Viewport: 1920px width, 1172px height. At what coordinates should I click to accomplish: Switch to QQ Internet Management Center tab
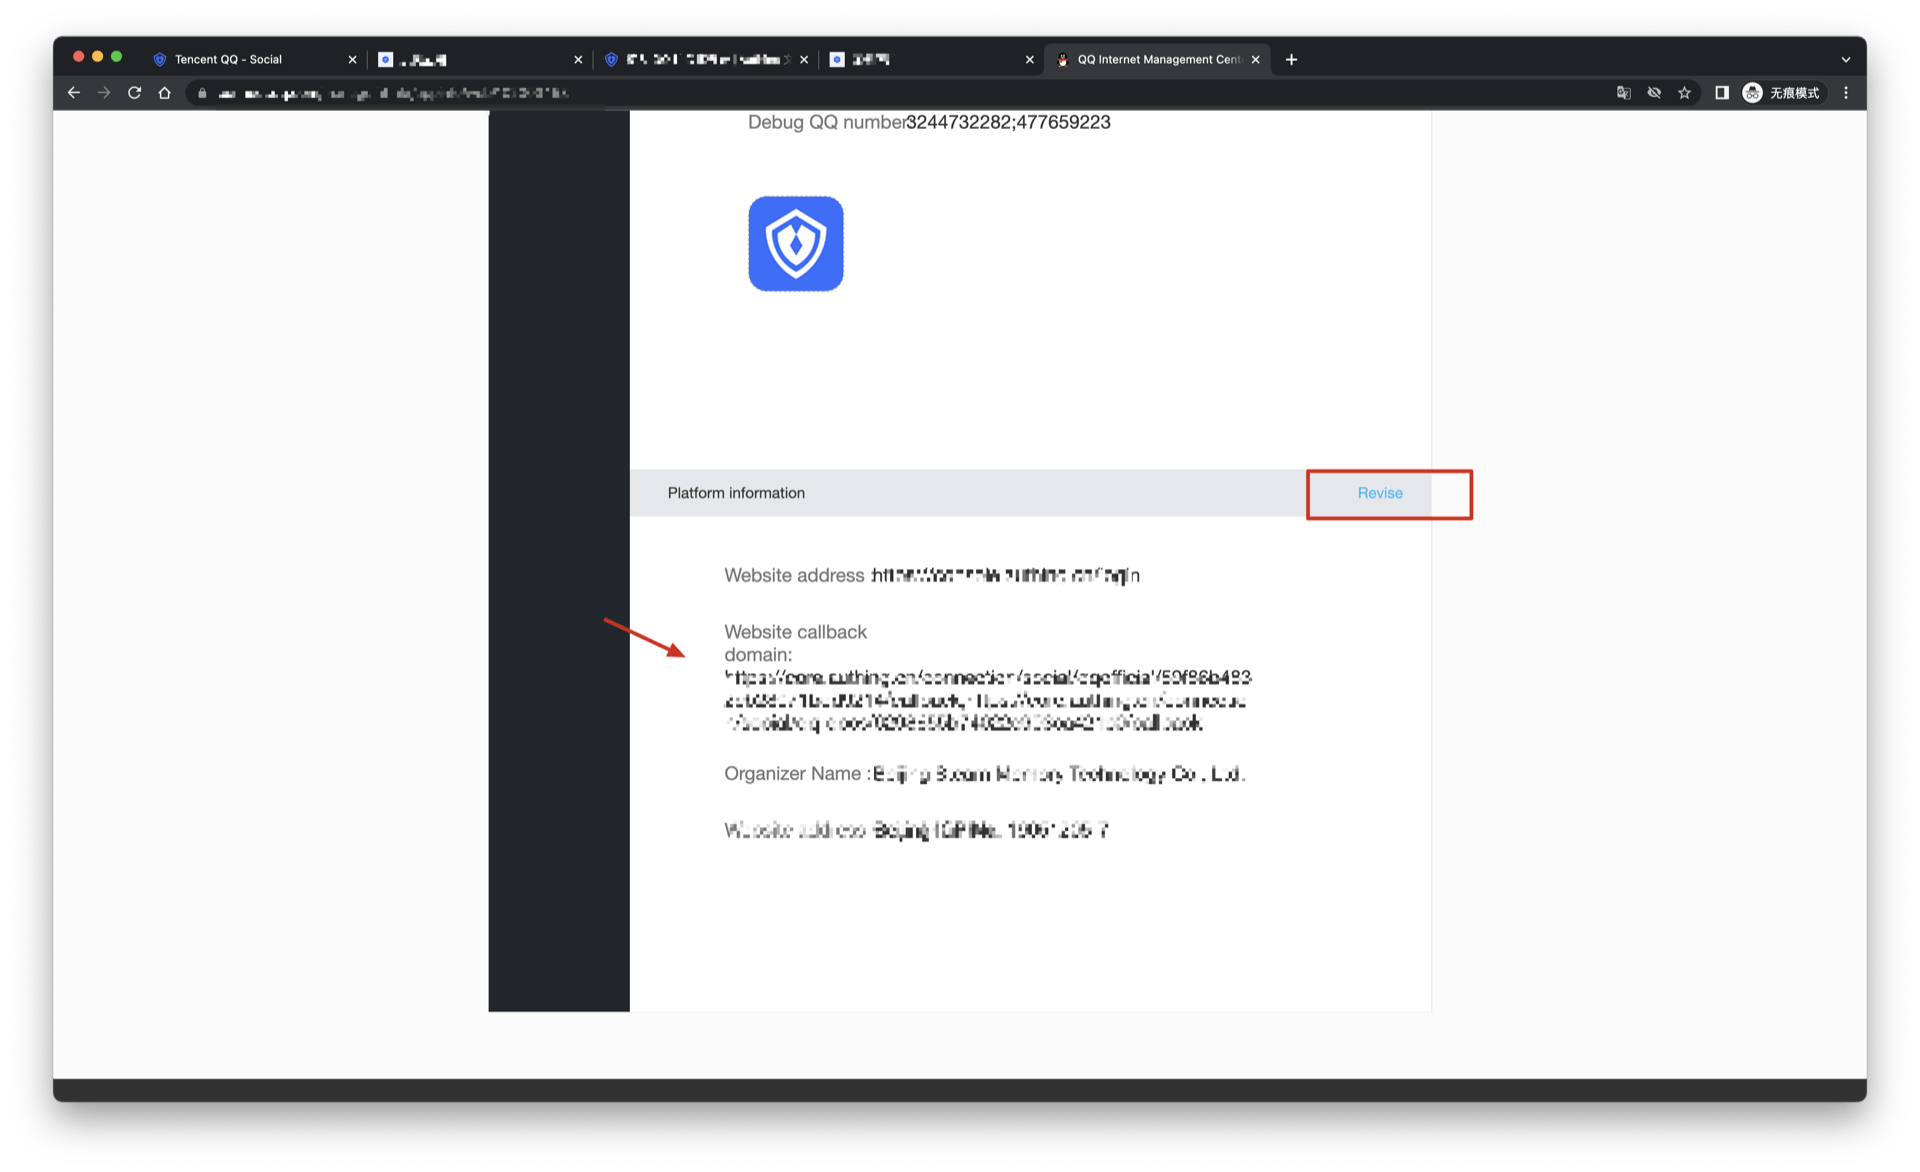tap(1158, 60)
